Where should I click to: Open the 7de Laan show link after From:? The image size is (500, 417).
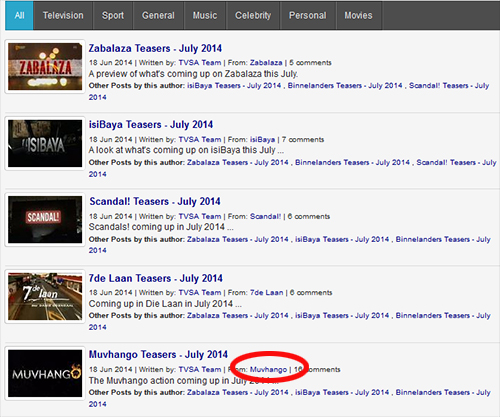point(267,293)
